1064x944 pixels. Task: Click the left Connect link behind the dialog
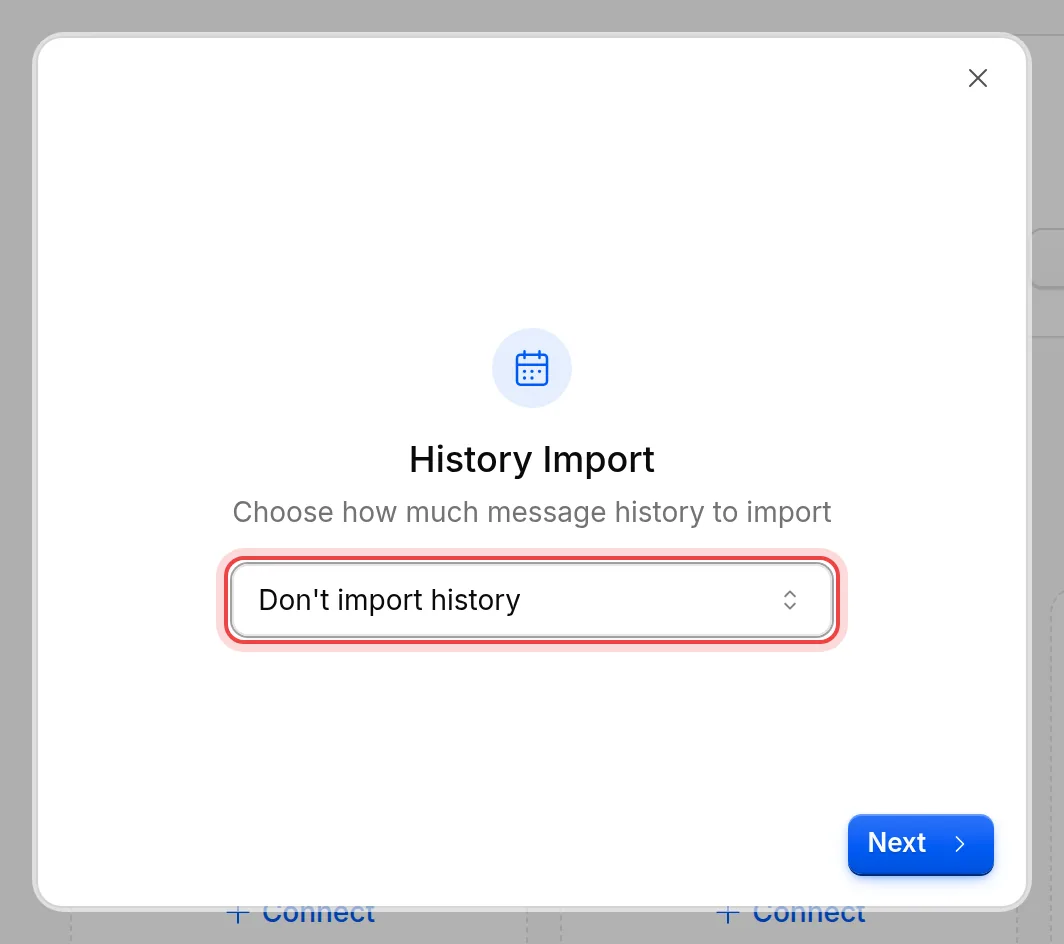coord(301,913)
